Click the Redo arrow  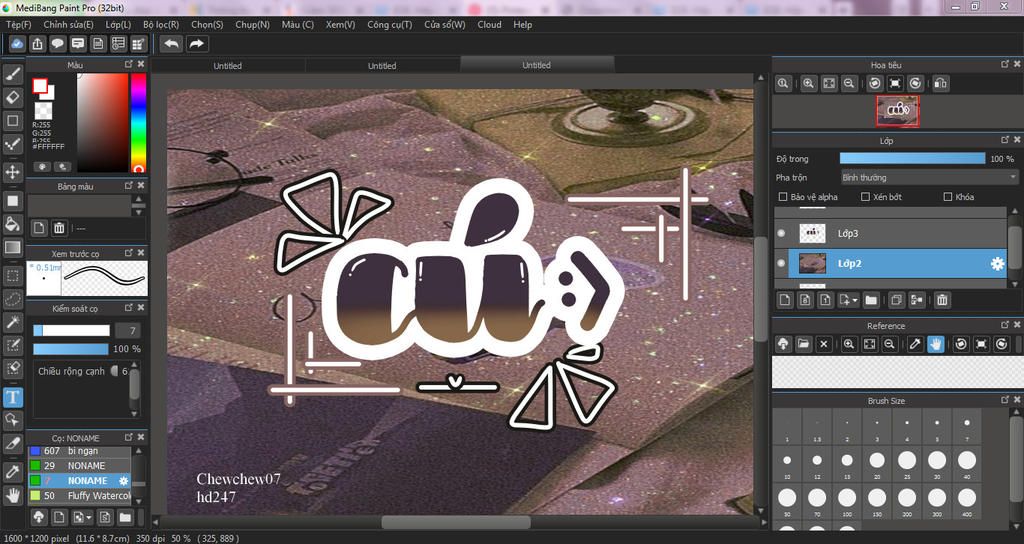click(x=196, y=44)
